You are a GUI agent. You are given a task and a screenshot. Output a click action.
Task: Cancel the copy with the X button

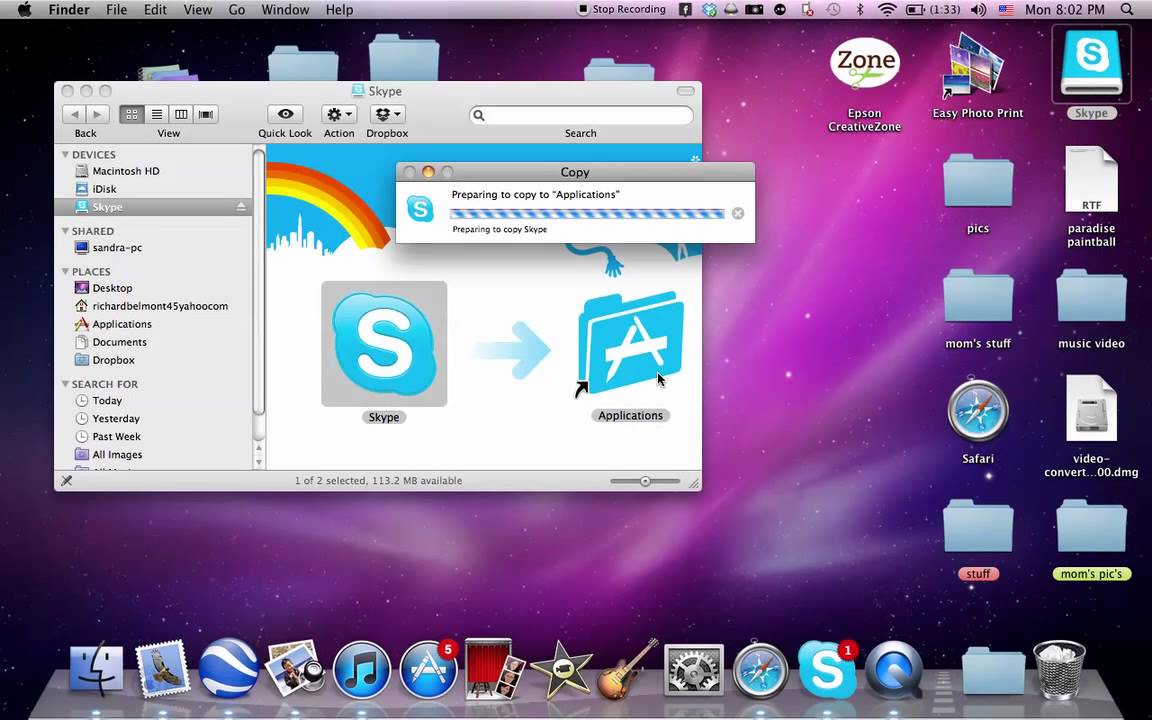pos(738,213)
